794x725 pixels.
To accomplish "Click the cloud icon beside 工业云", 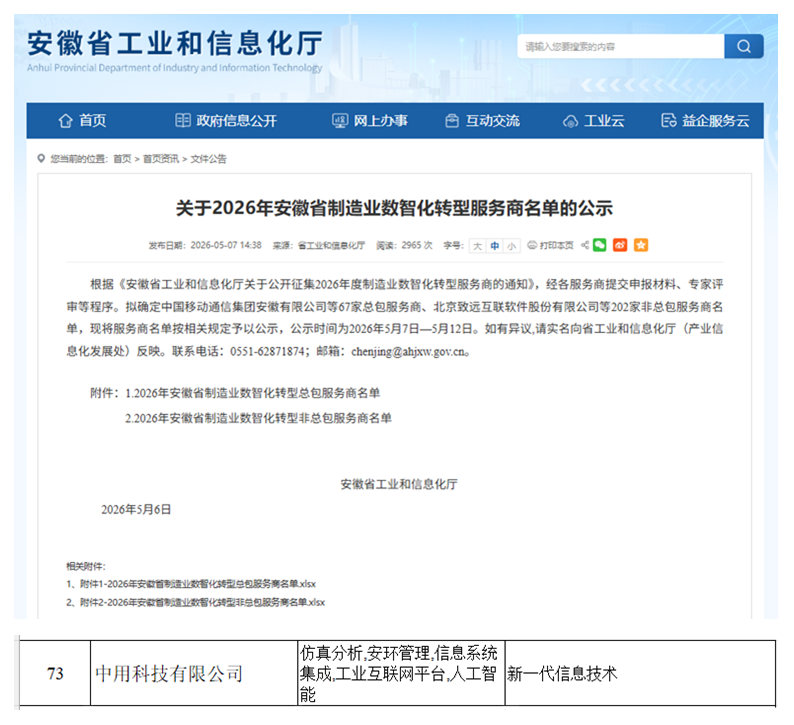I will [x=571, y=122].
